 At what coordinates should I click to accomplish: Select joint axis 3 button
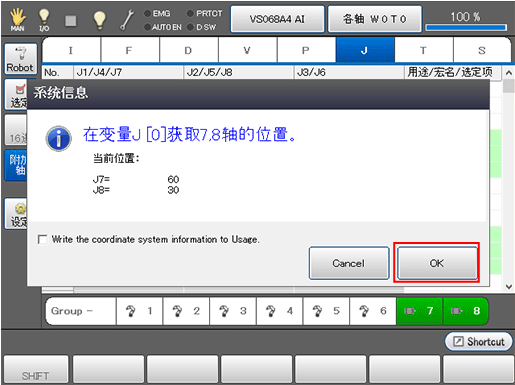click(x=233, y=311)
